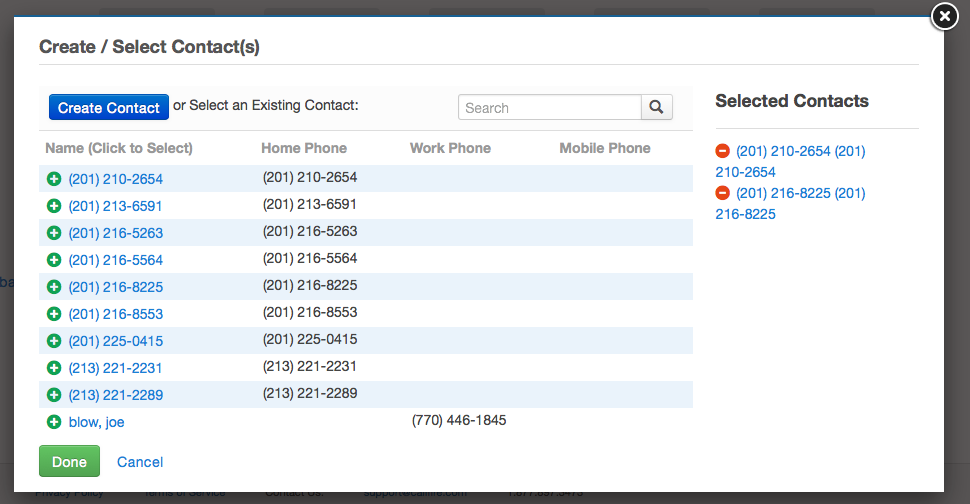The height and width of the screenshot is (504, 970).
Task: Select contact name link (213) 221-2289
Action: coord(116,395)
